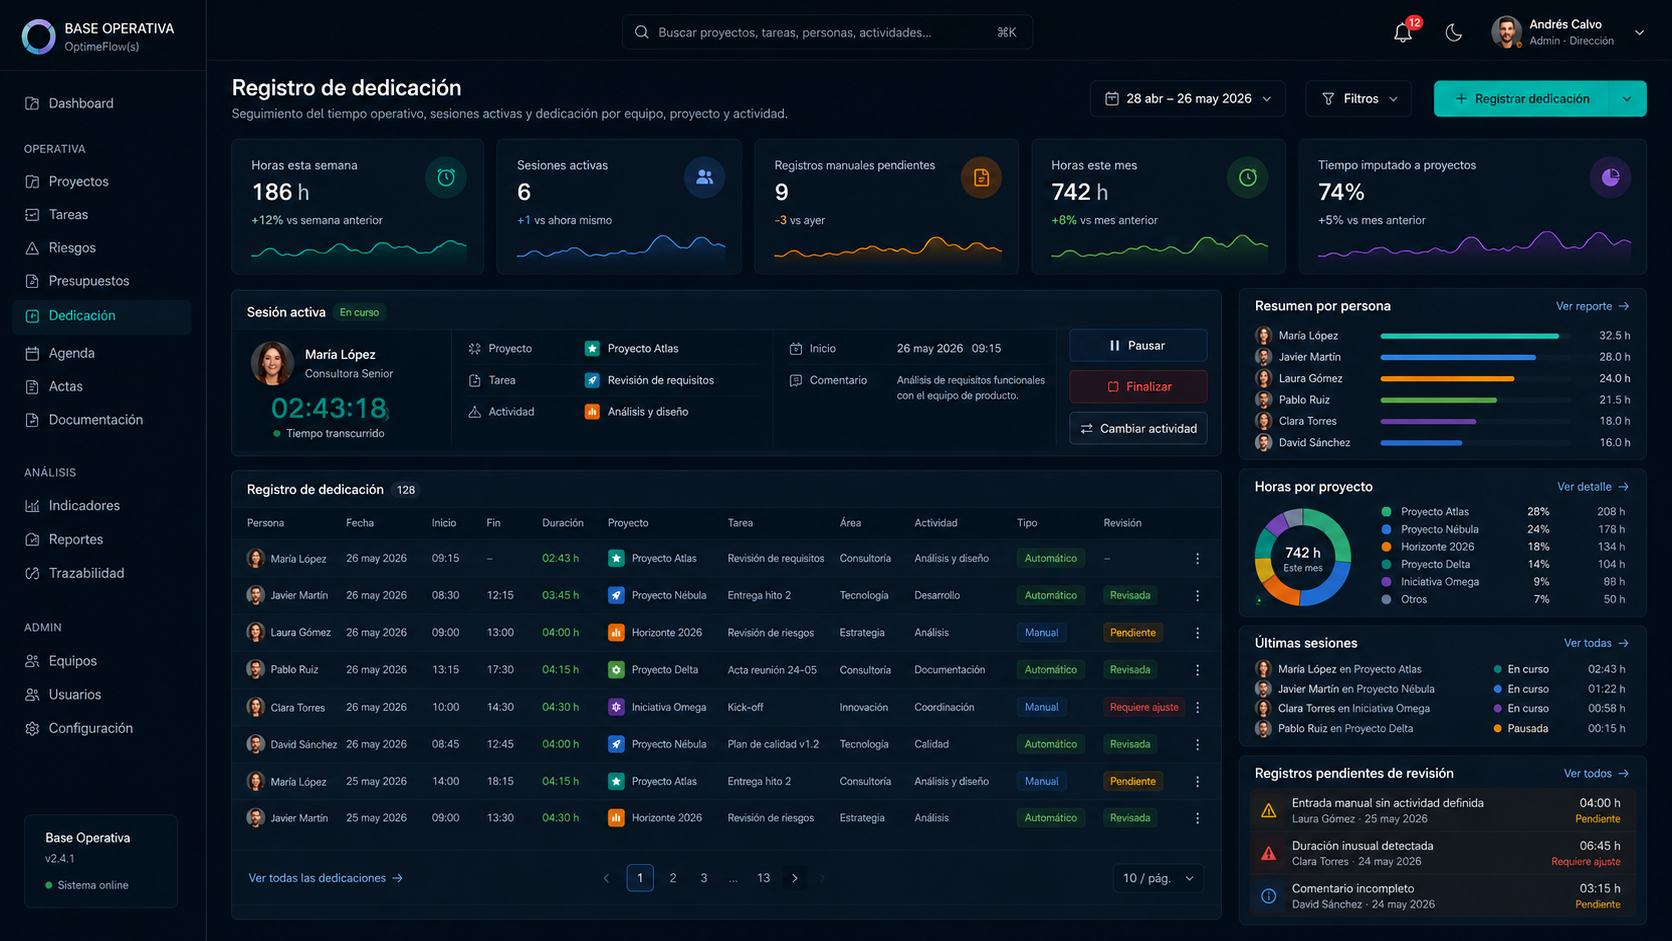The image size is (1672, 941).
Task: Click the Proyecto Nébula legend color dot
Action: (1386, 530)
